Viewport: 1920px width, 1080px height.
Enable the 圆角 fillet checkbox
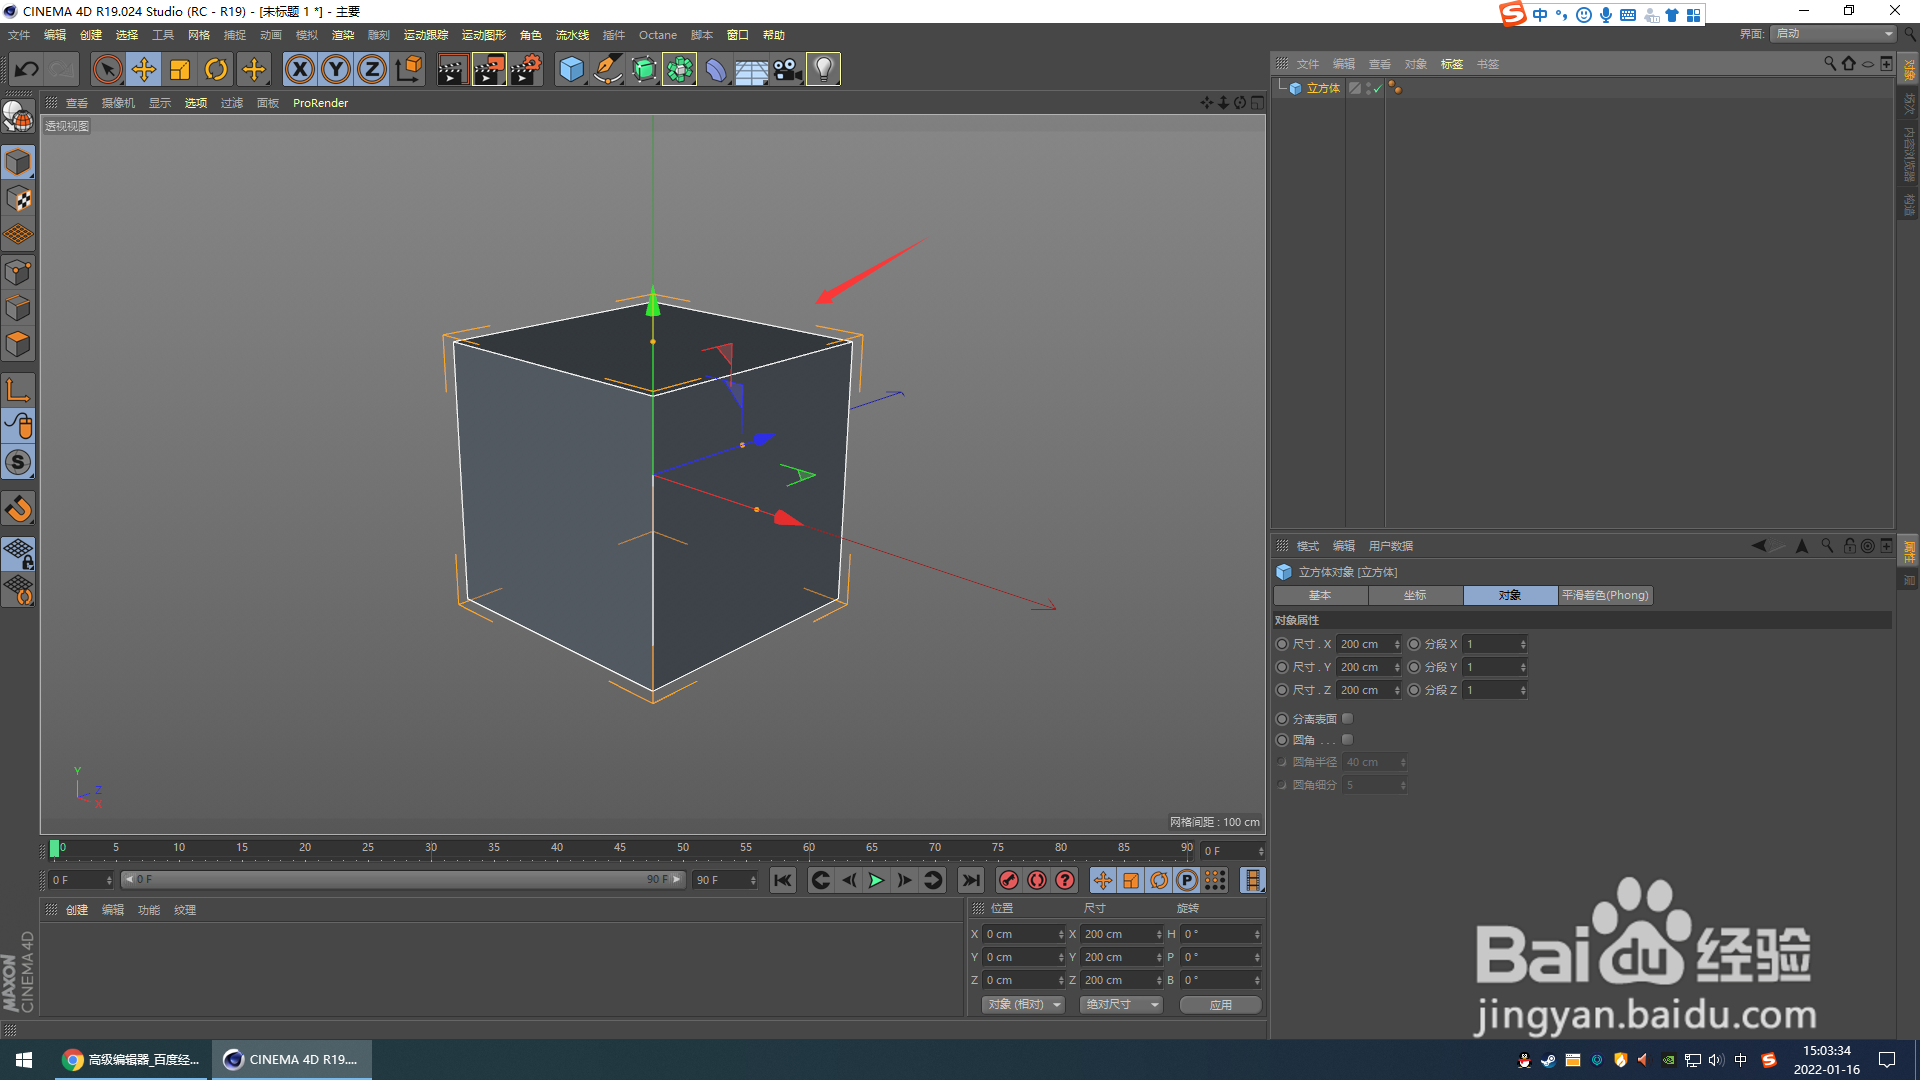click(1347, 740)
